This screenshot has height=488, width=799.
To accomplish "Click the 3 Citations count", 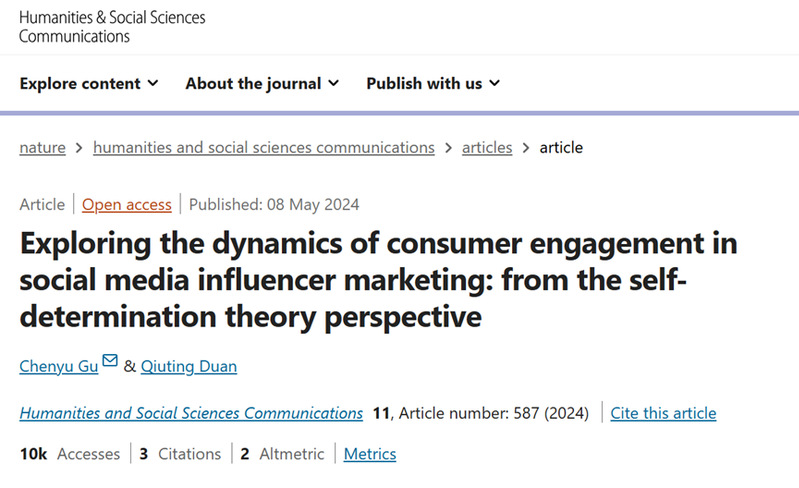I will [x=180, y=454].
